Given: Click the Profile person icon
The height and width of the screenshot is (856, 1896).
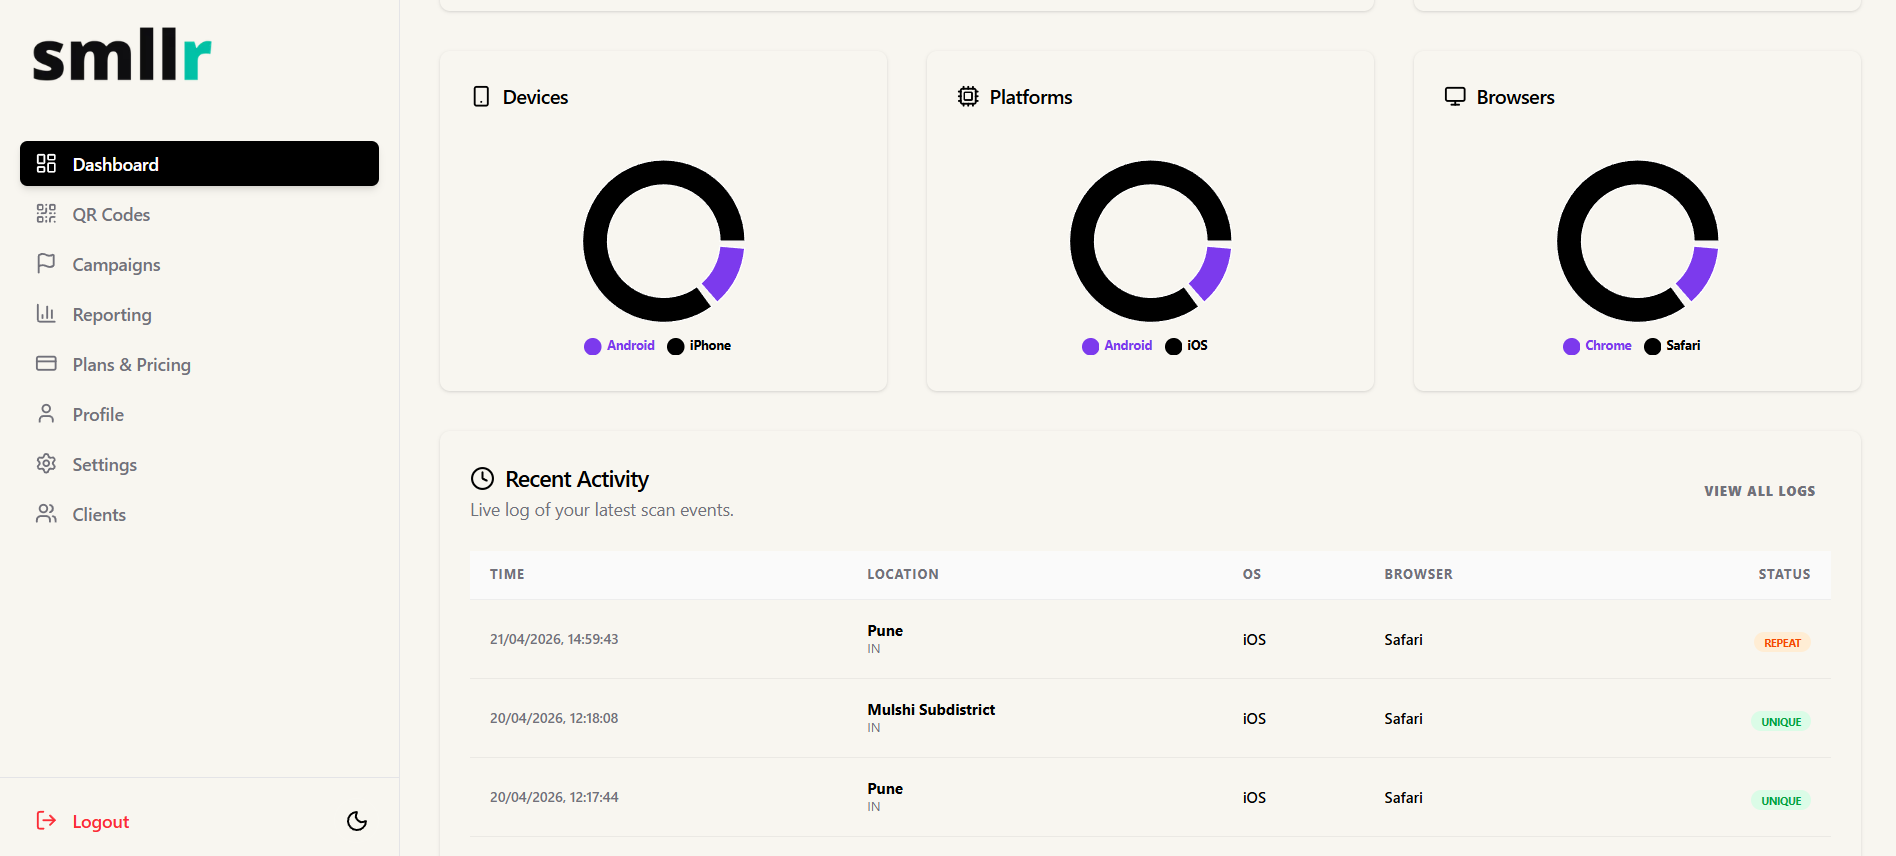Looking at the screenshot, I should (x=46, y=413).
